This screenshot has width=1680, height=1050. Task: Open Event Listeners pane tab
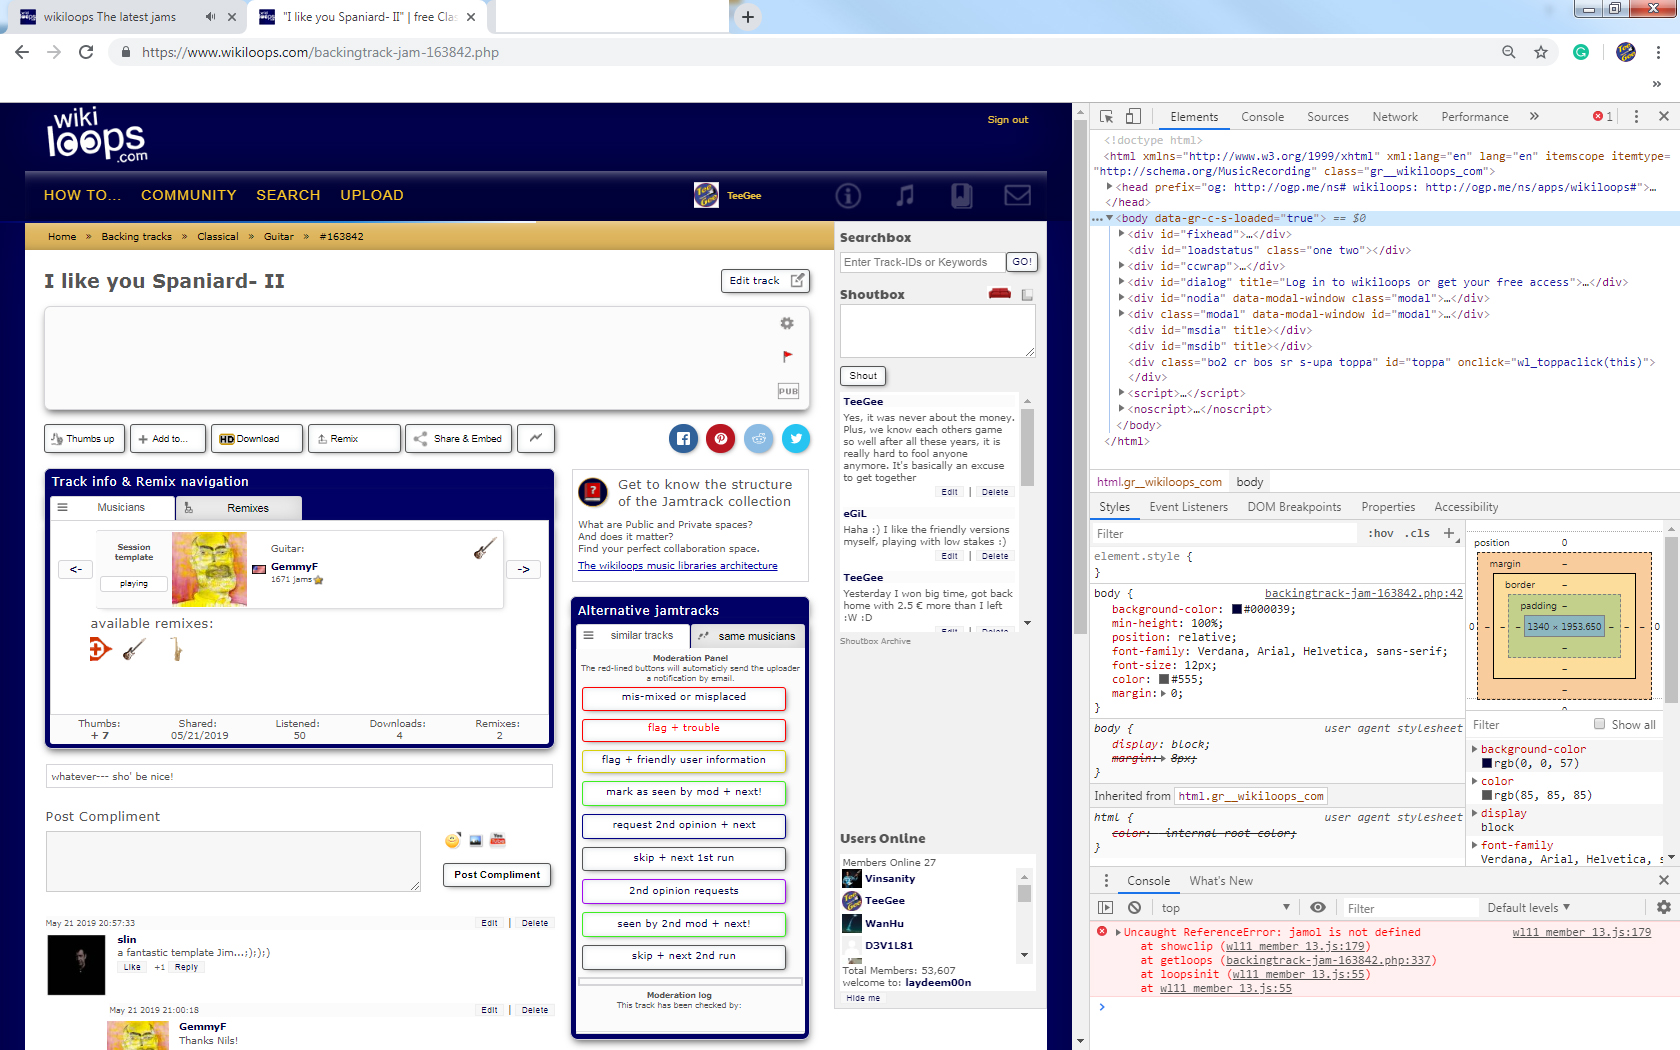1188,507
